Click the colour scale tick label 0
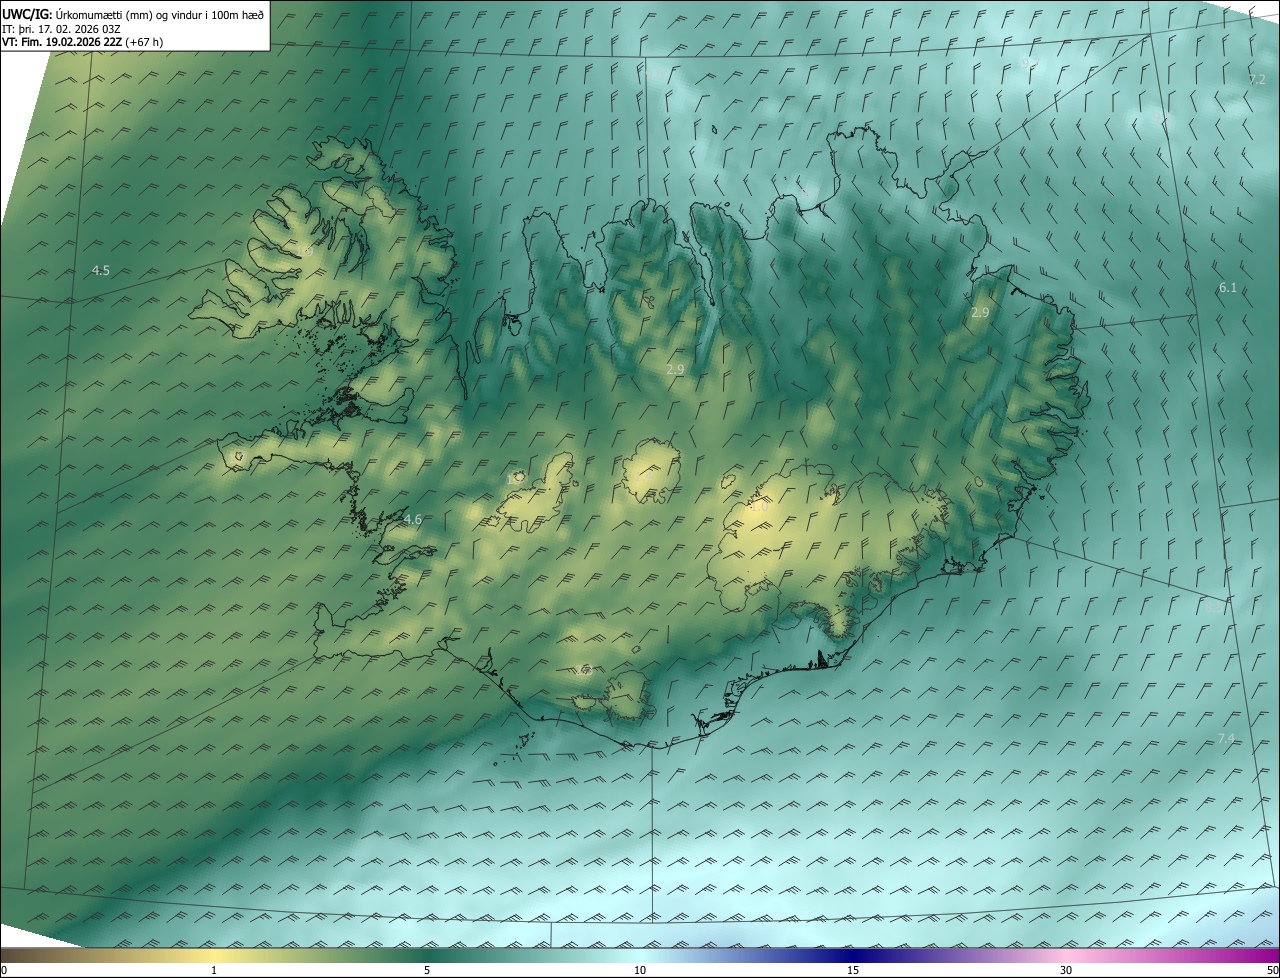The width and height of the screenshot is (1280, 978). click(4, 970)
